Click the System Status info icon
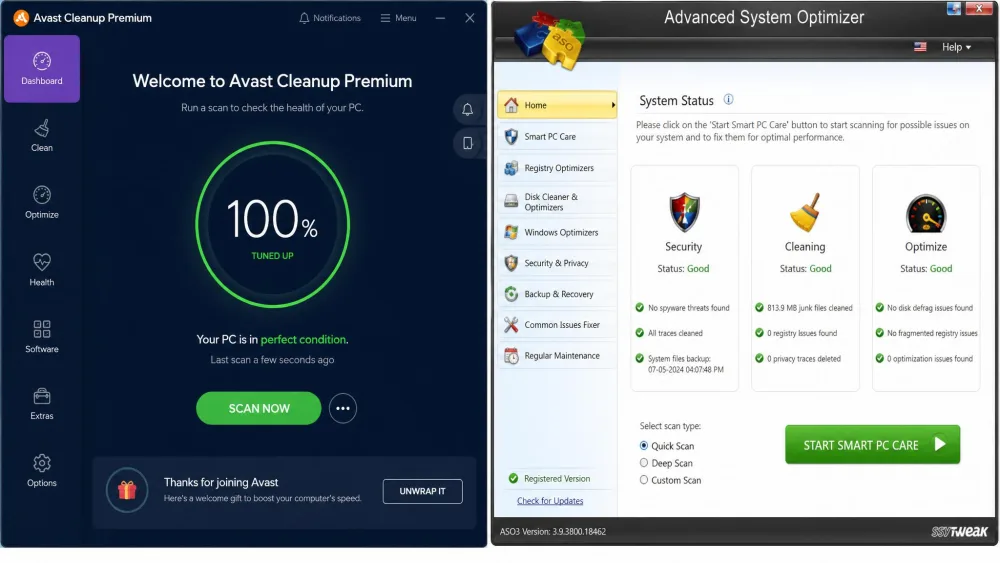Screen dimensions: 1000x563 pyautogui.click(x=728, y=99)
